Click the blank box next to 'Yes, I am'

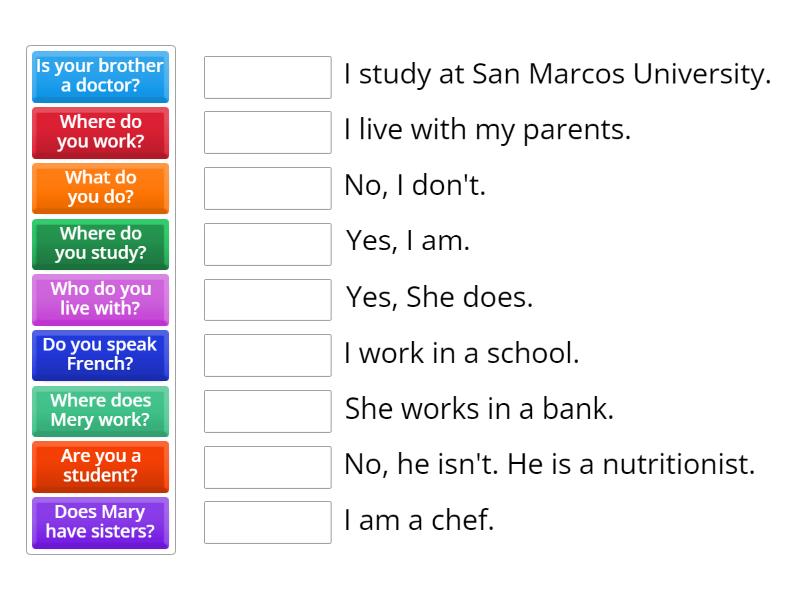click(266, 243)
